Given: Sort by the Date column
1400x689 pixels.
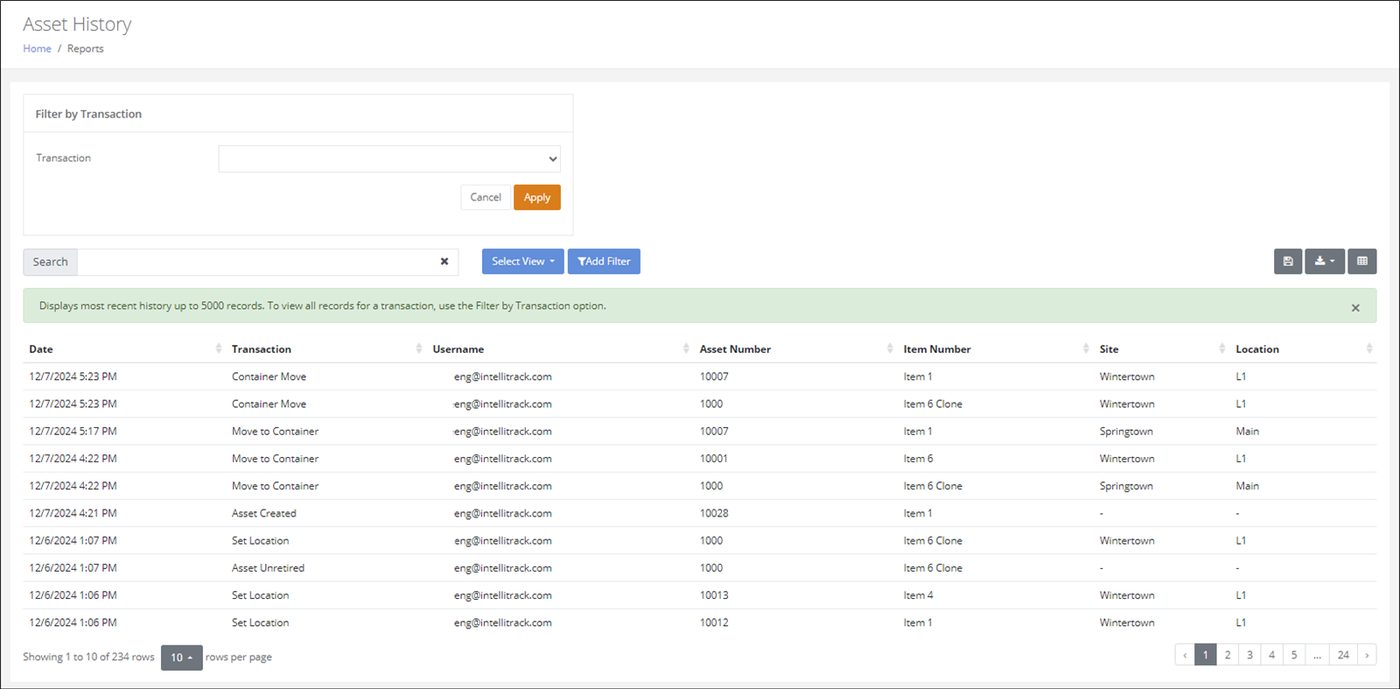Looking at the screenshot, I should (x=124, y=349).
